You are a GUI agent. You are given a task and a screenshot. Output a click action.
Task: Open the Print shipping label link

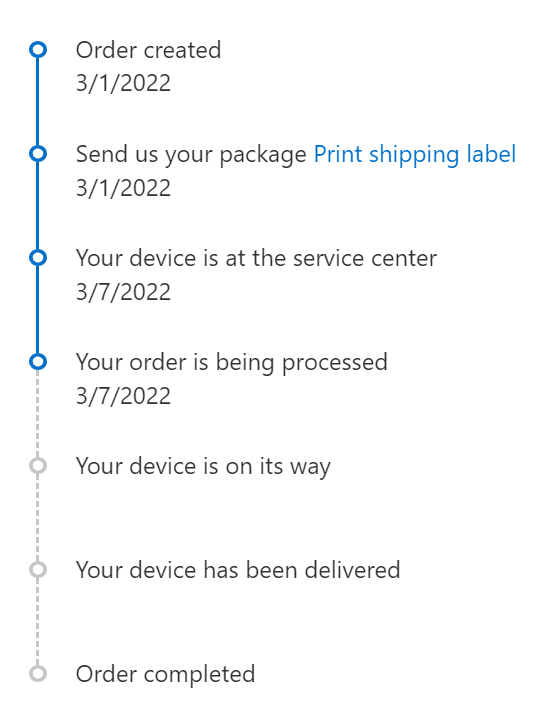415,154
